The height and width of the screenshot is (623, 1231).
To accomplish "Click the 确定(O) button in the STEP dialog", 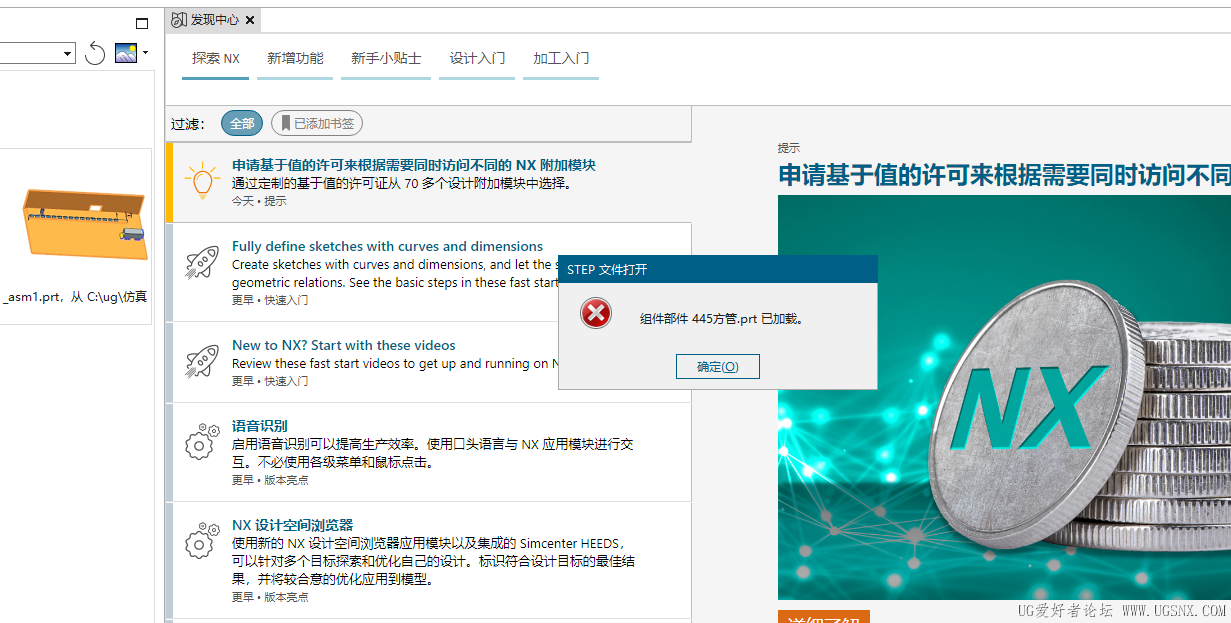I will coord(718,366).
